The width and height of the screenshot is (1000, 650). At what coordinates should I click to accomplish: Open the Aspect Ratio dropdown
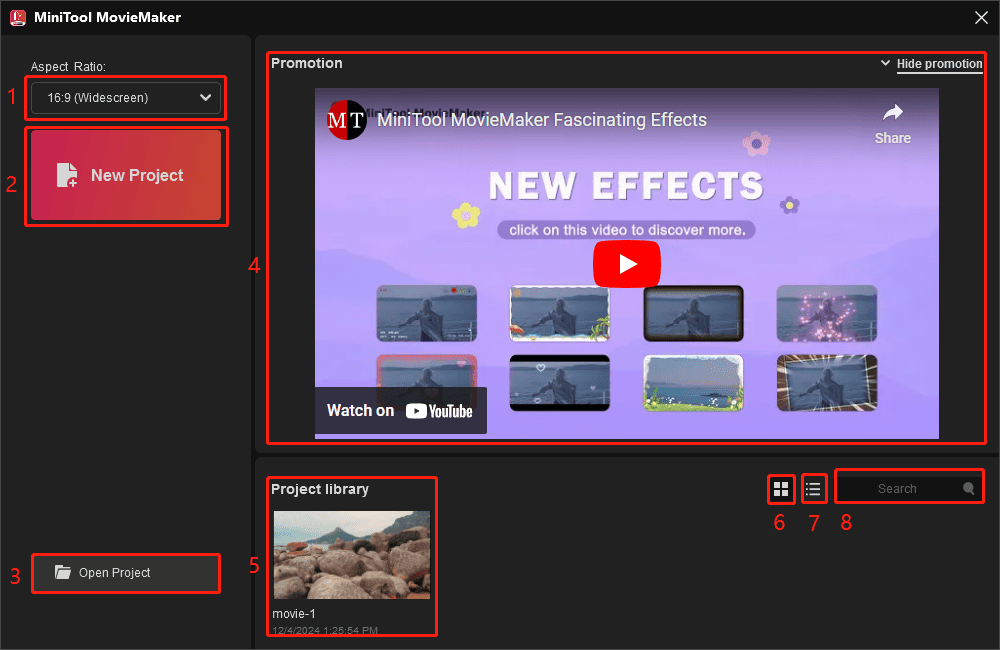click(x=126, y=98)
